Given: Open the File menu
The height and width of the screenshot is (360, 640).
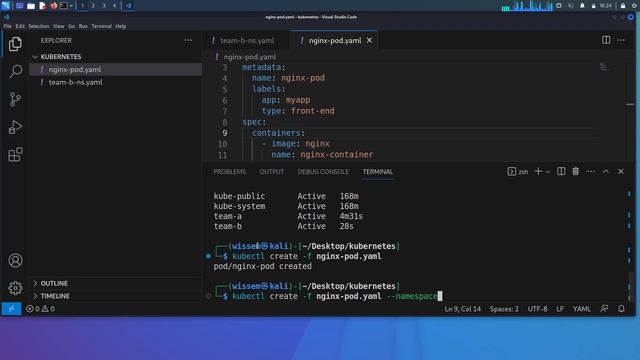Looking at the screenshot, I should click(x=8, y=26).
